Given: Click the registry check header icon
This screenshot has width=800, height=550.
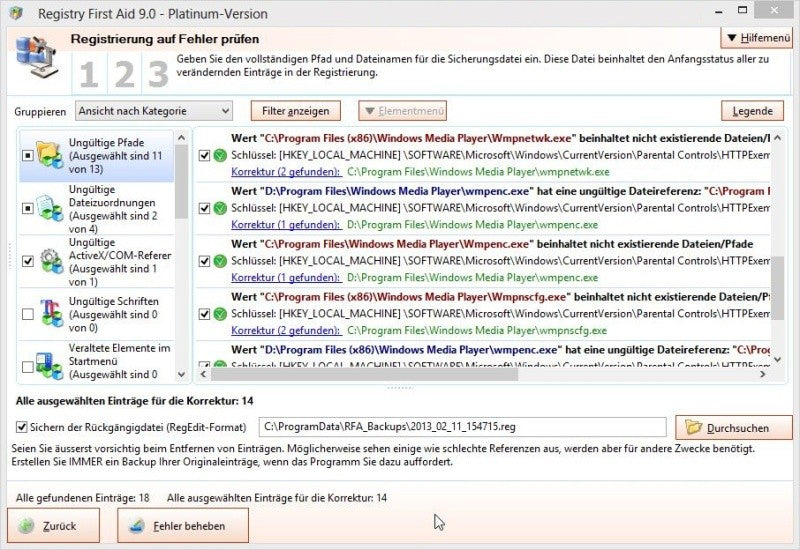Looking at the screenshot, I should 37,57.
